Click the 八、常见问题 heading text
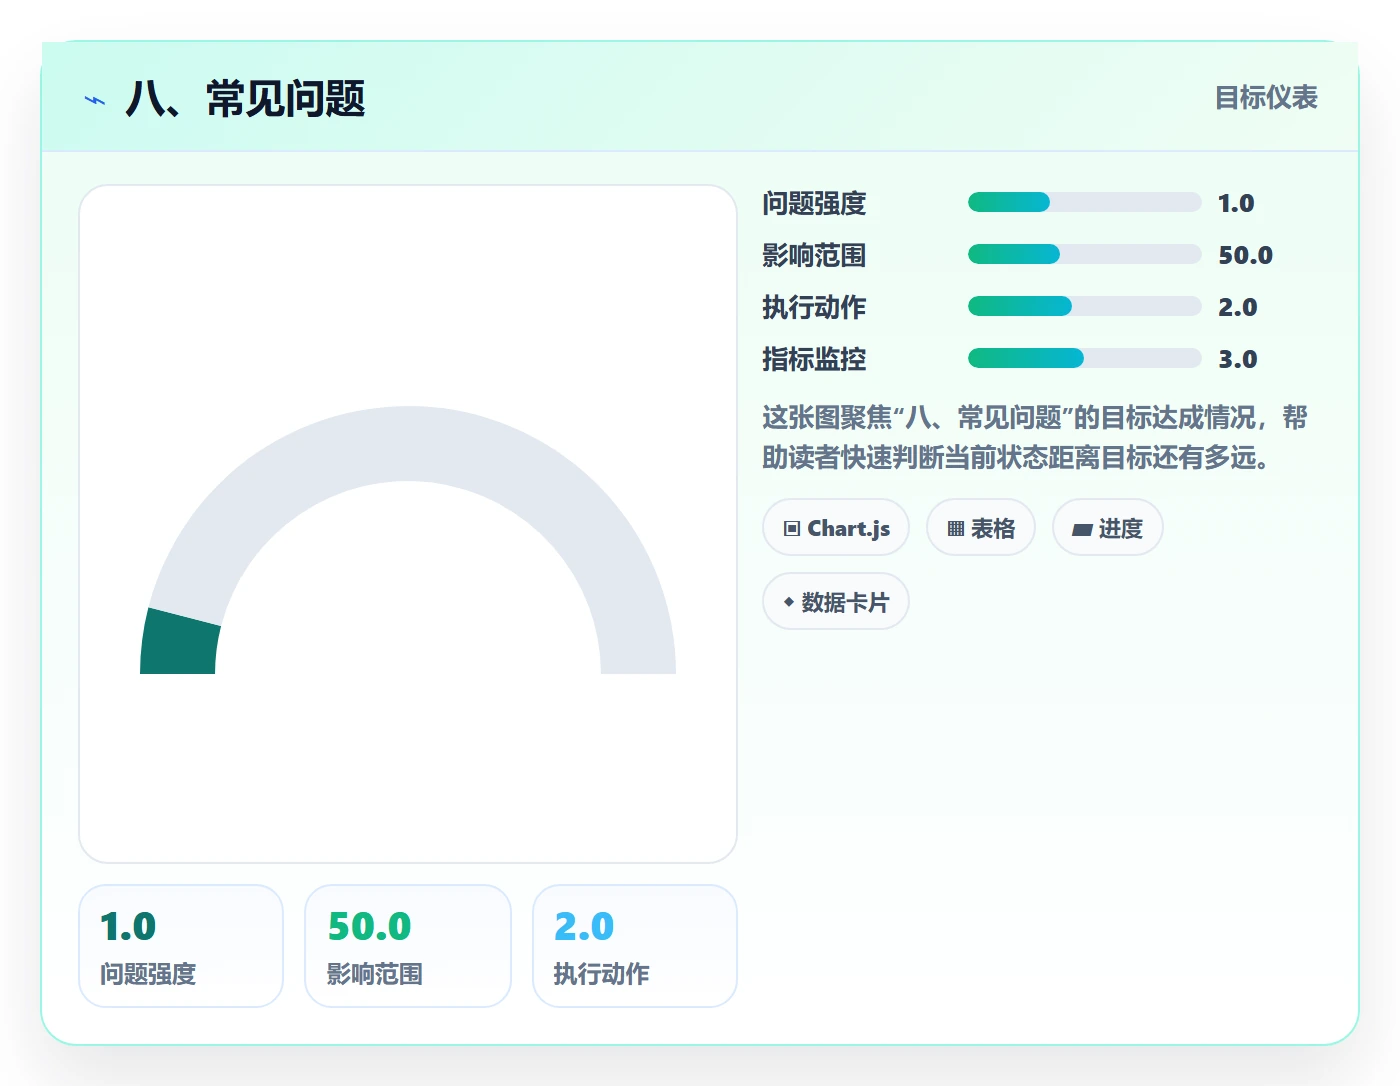 tap(246, 99)
